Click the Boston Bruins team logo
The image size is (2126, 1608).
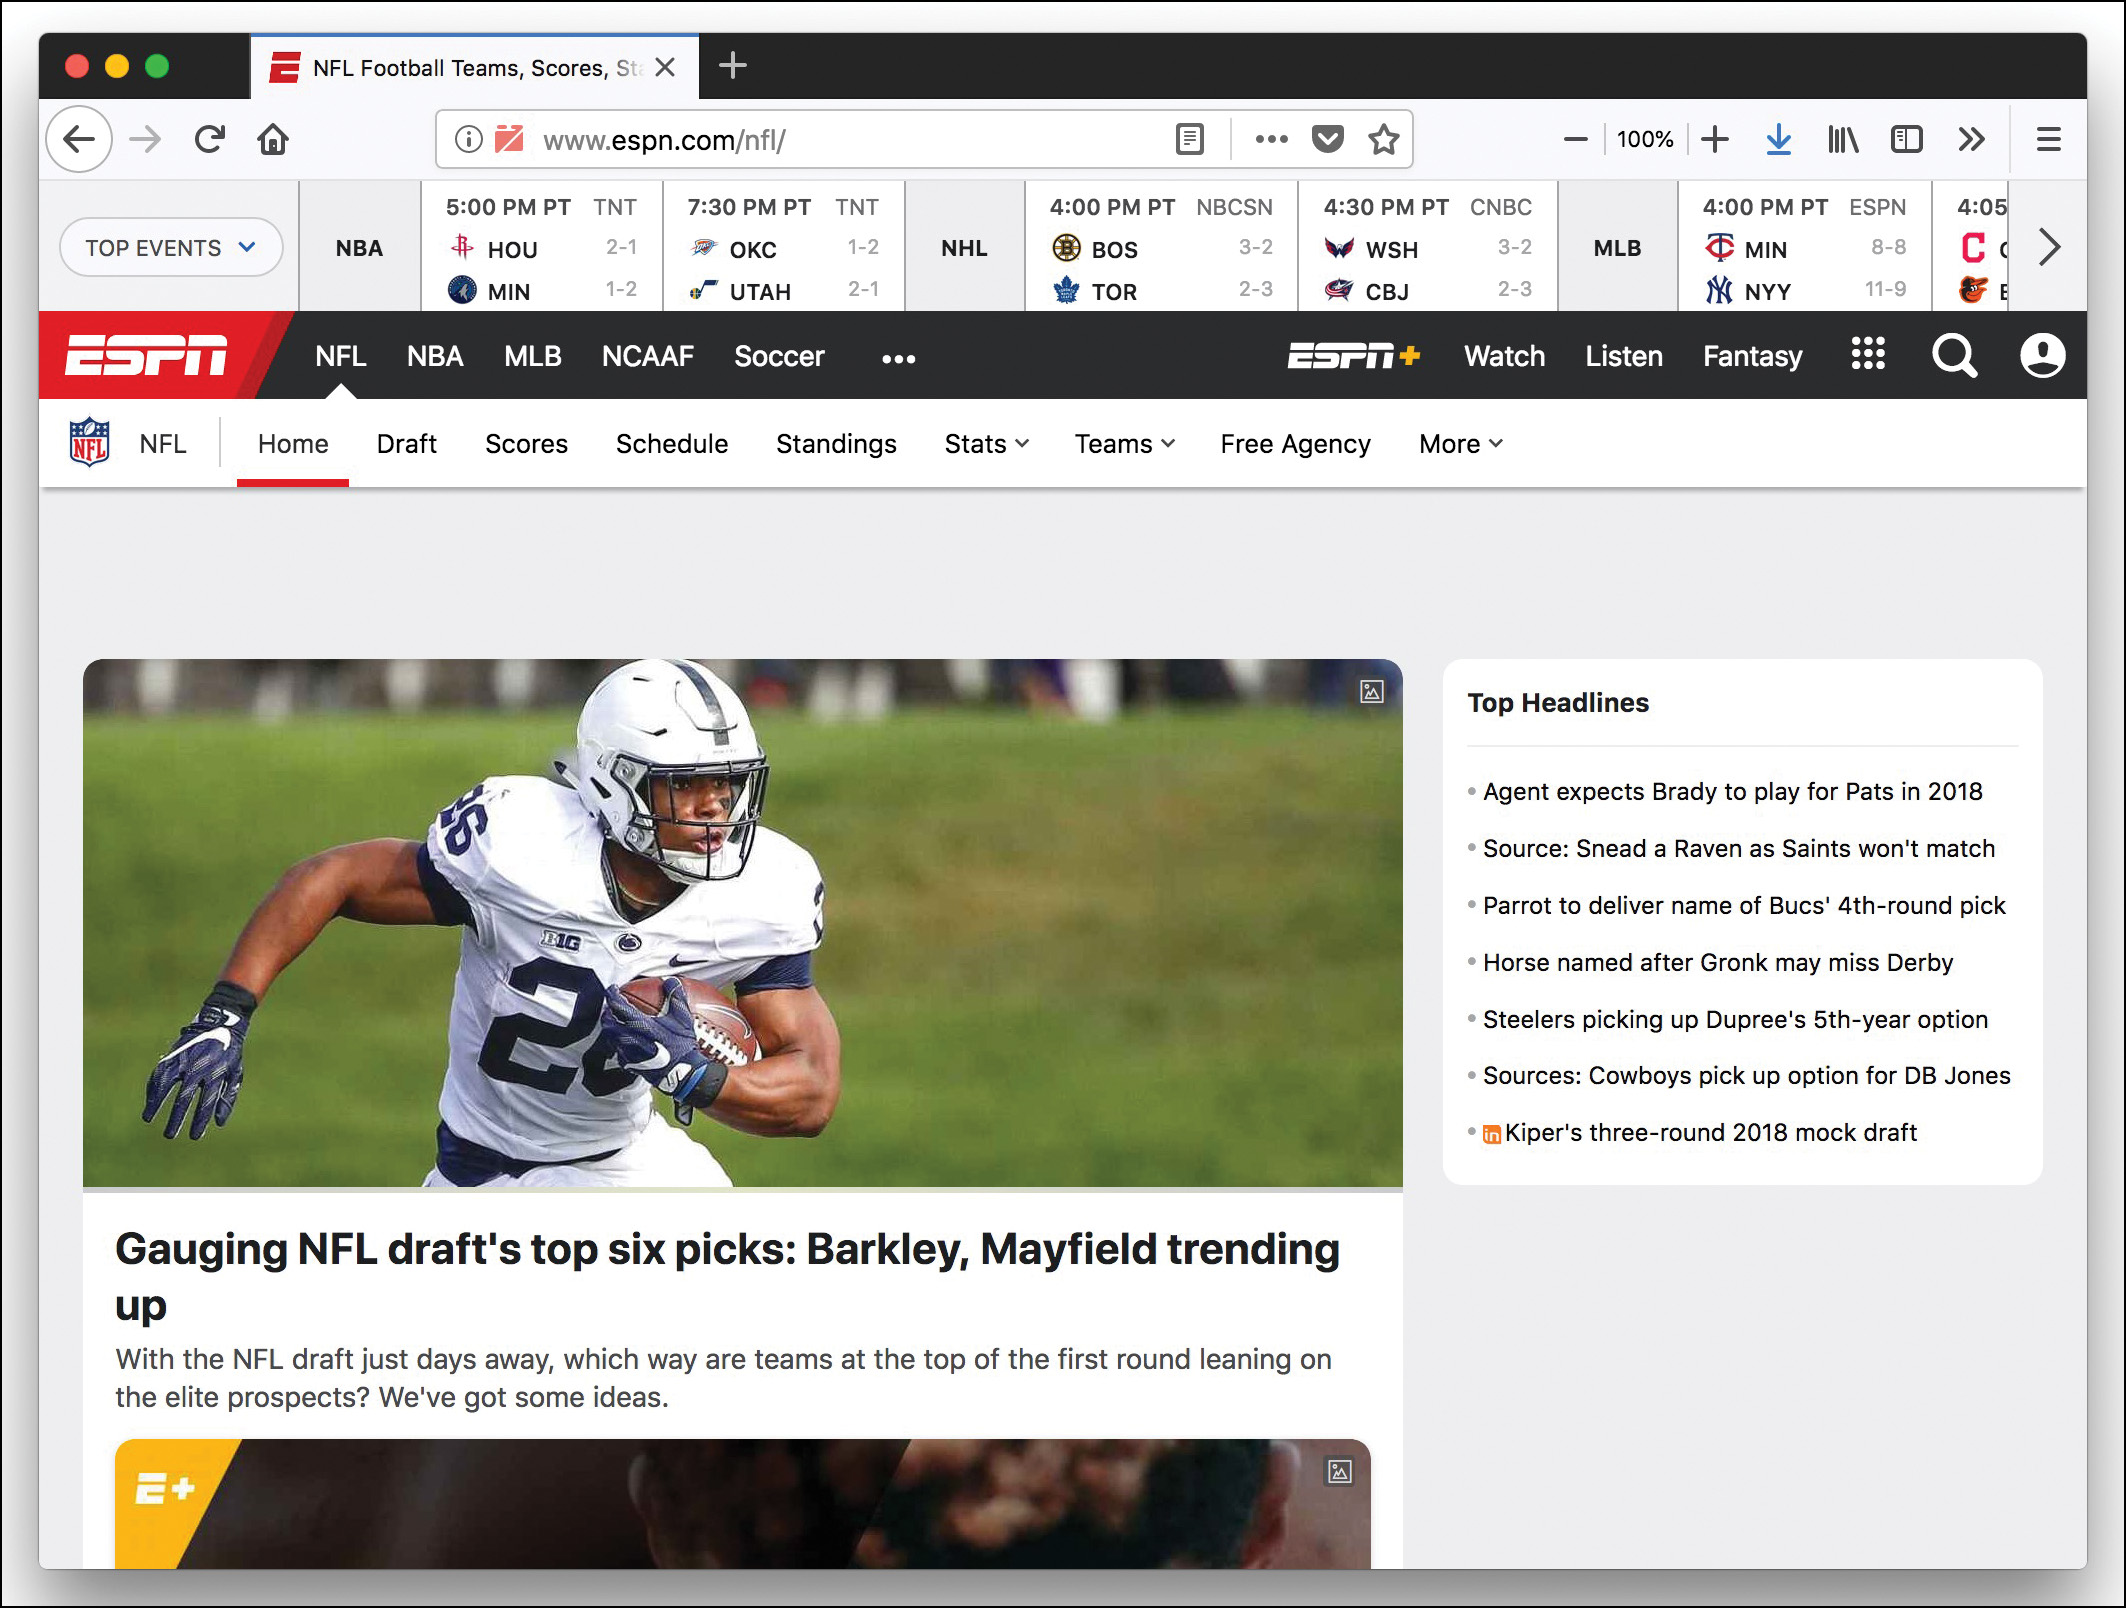[x=1066, y=249]
